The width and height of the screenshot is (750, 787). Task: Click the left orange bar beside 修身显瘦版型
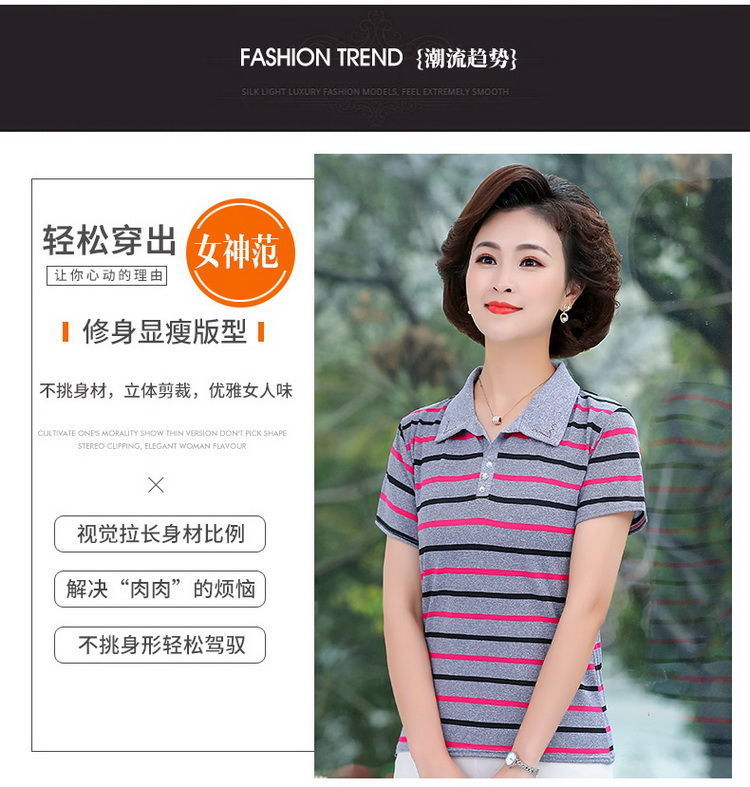(x=65, y=332)
